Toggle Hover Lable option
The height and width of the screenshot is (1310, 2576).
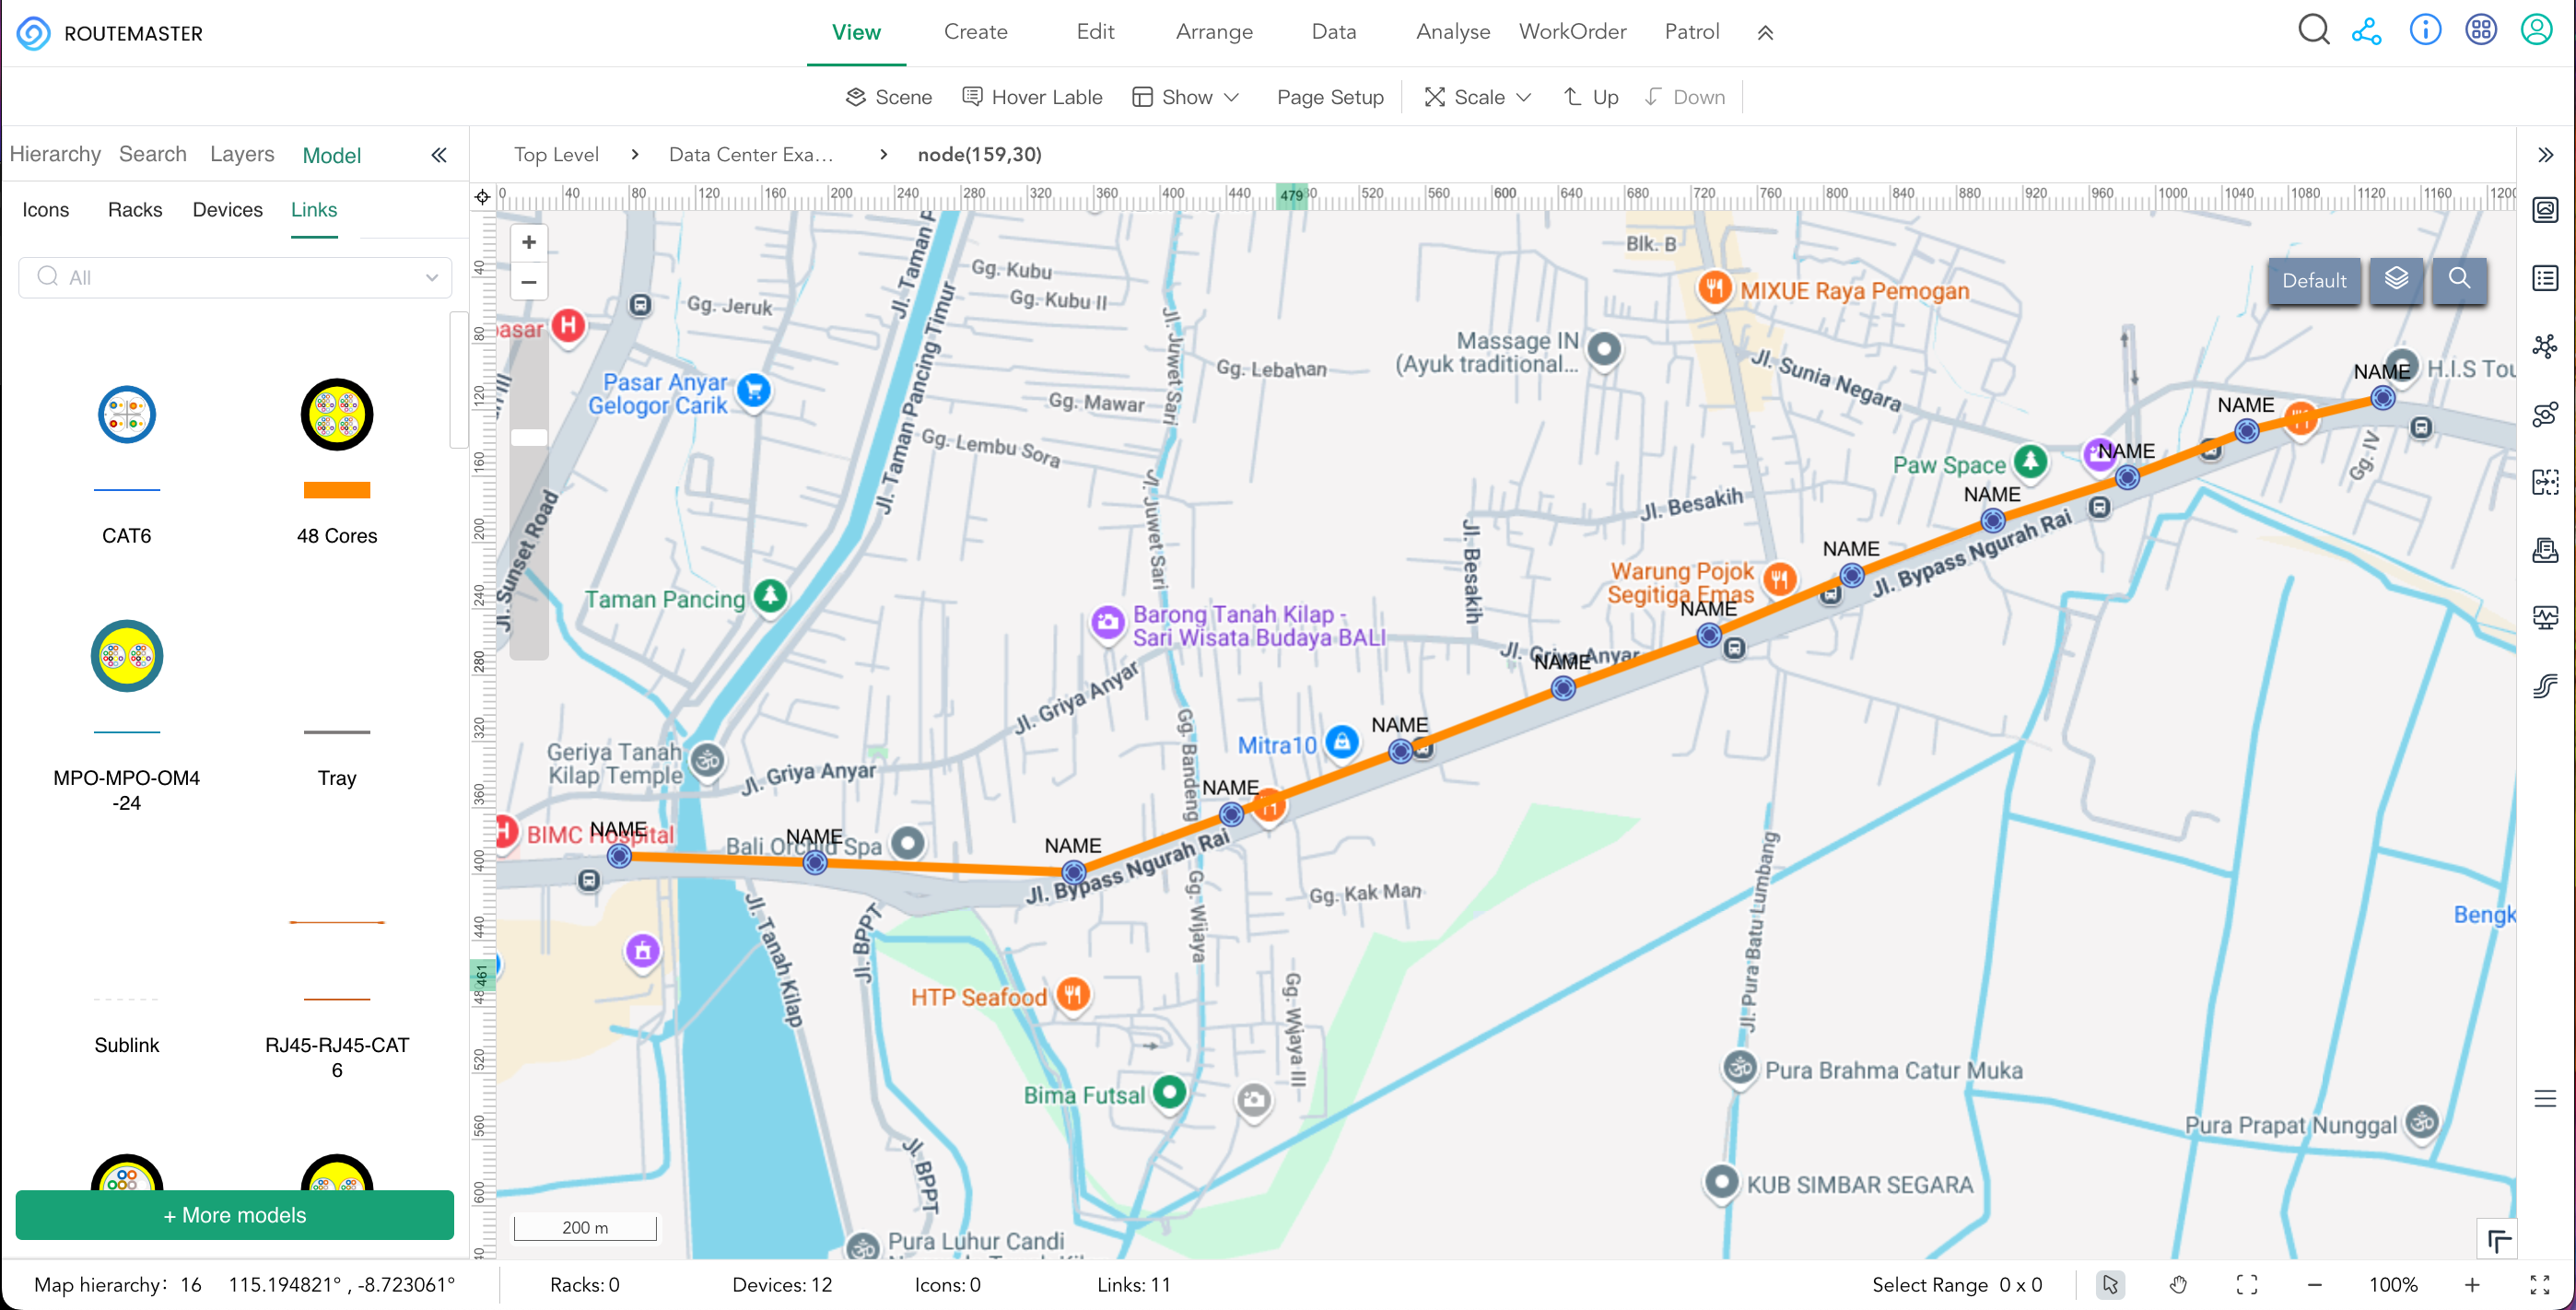click(x=1032, y=97)
